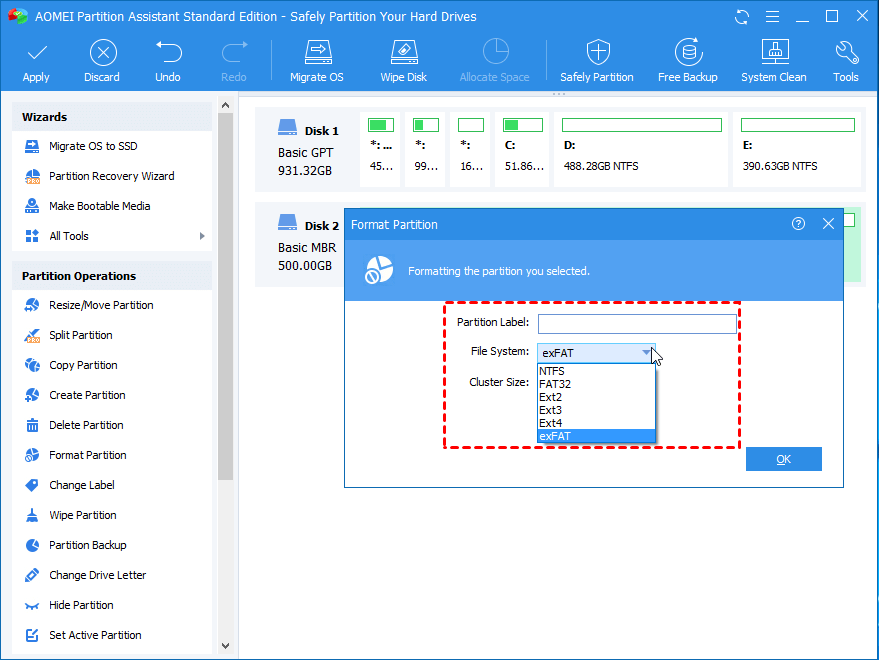The image size is (879, 660).
Task: Open System Clean from toolbar
Action: coord(773,53)
